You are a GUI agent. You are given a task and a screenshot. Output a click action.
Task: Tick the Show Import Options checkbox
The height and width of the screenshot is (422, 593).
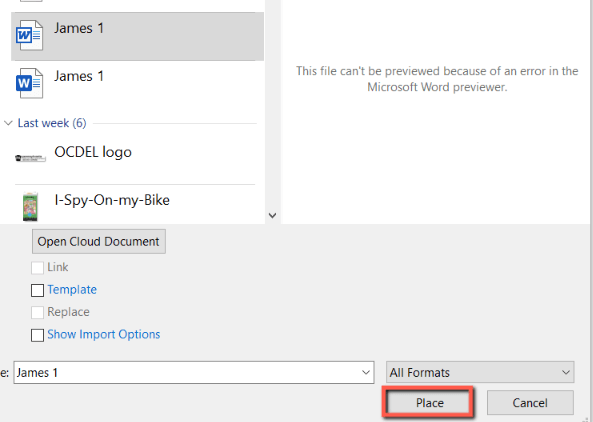click(x=37, y=335)
